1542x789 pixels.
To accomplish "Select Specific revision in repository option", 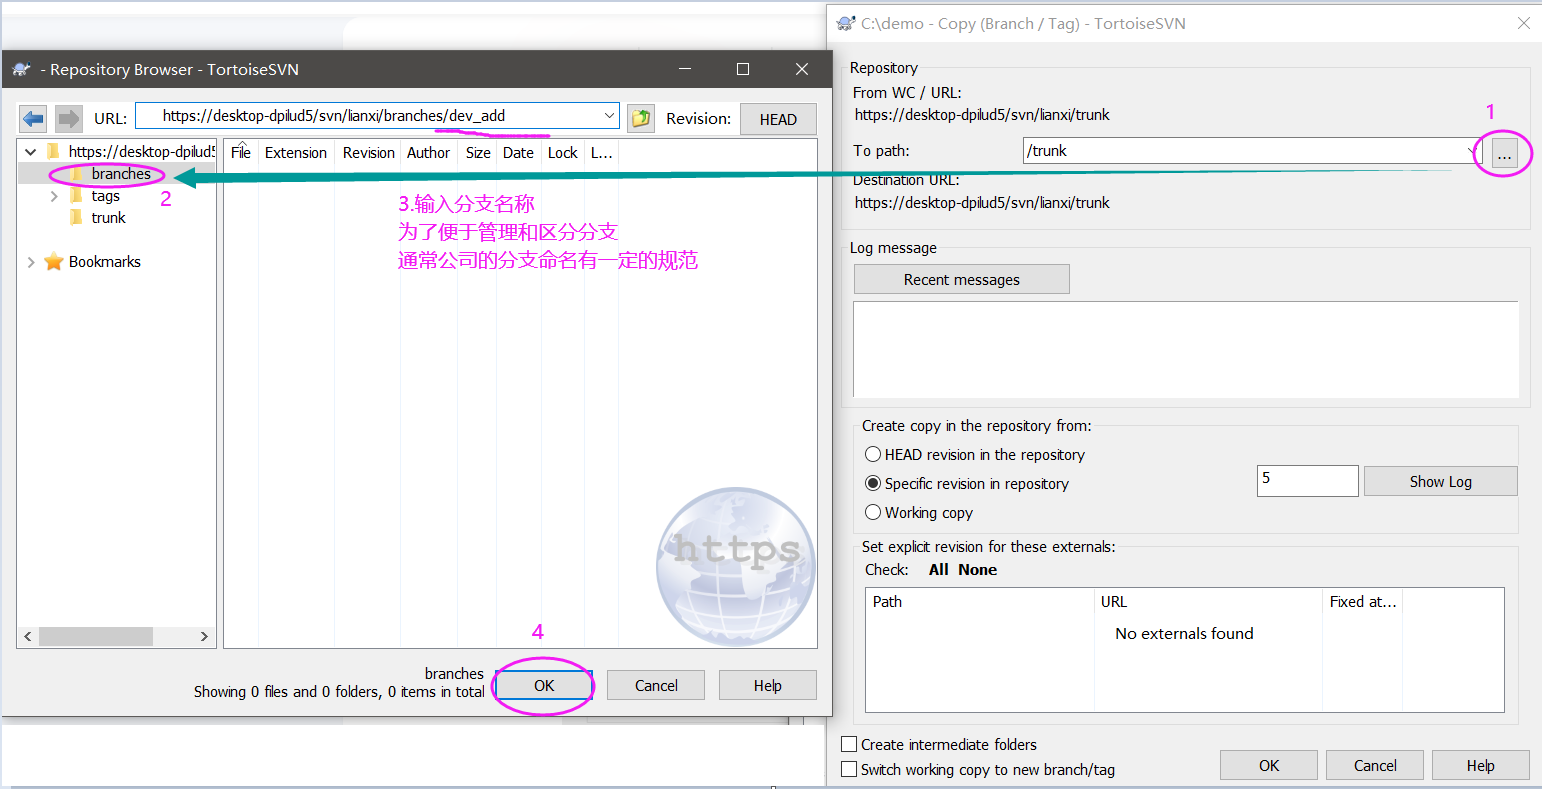I will (873, 483).
